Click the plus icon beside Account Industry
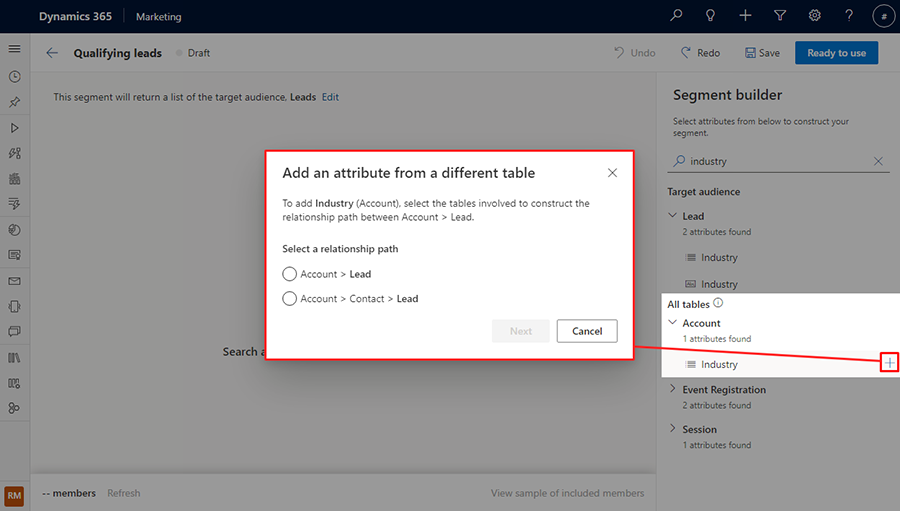Image resolution: width=900 pixels, height=511 pixels. click(x=889, y=363)
